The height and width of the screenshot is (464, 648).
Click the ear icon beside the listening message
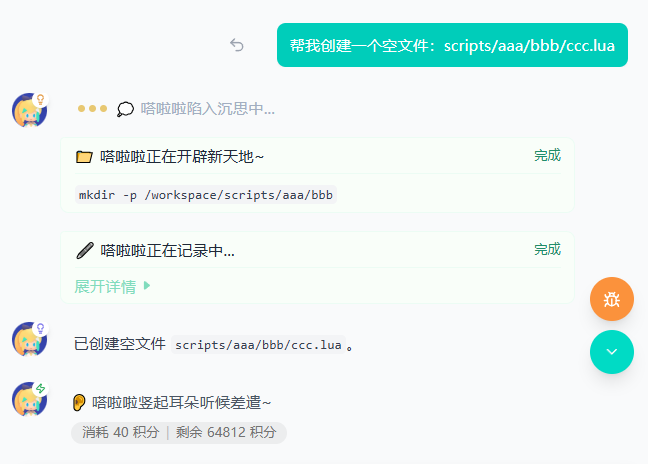pyautogui.click(x=79, y=402)
